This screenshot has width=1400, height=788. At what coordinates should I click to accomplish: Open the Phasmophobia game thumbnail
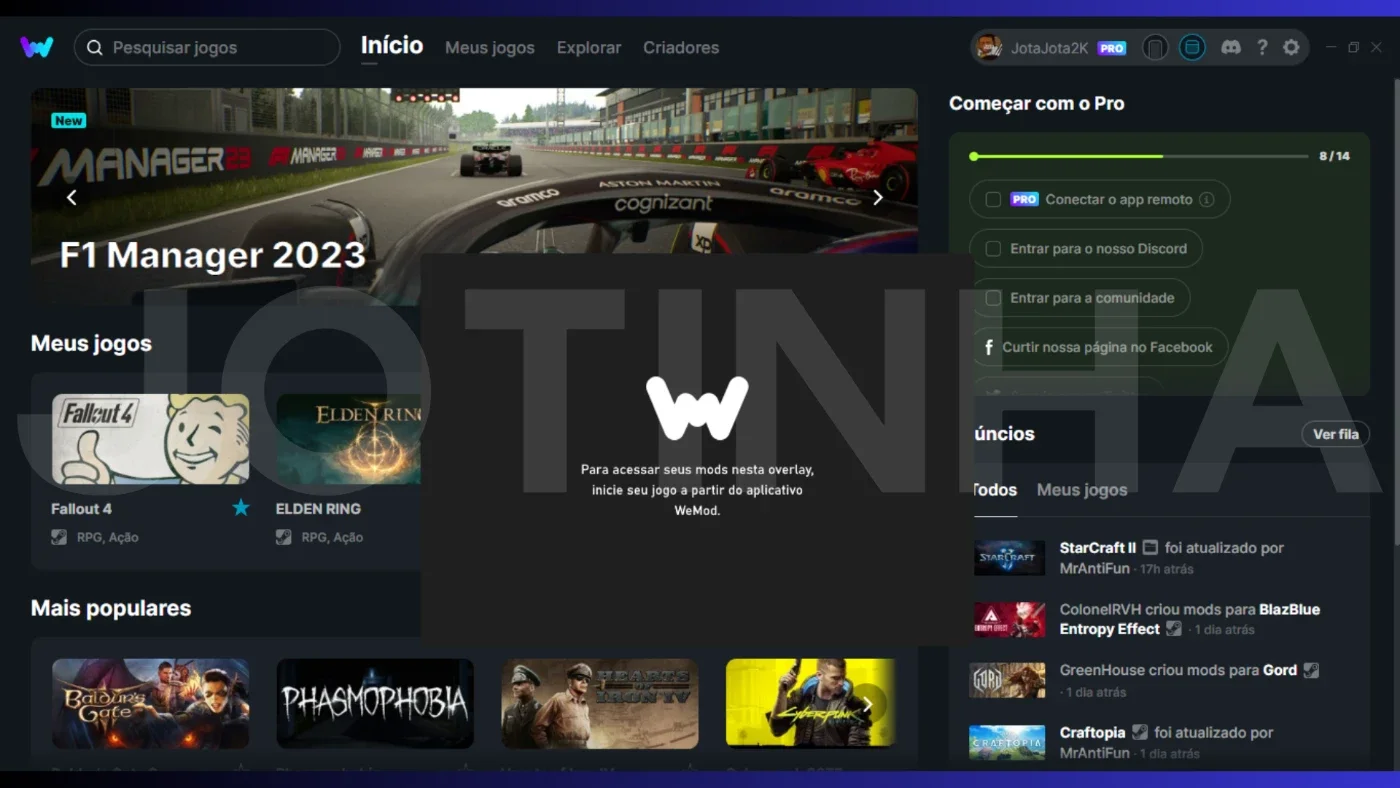click(x=375, y=704)
